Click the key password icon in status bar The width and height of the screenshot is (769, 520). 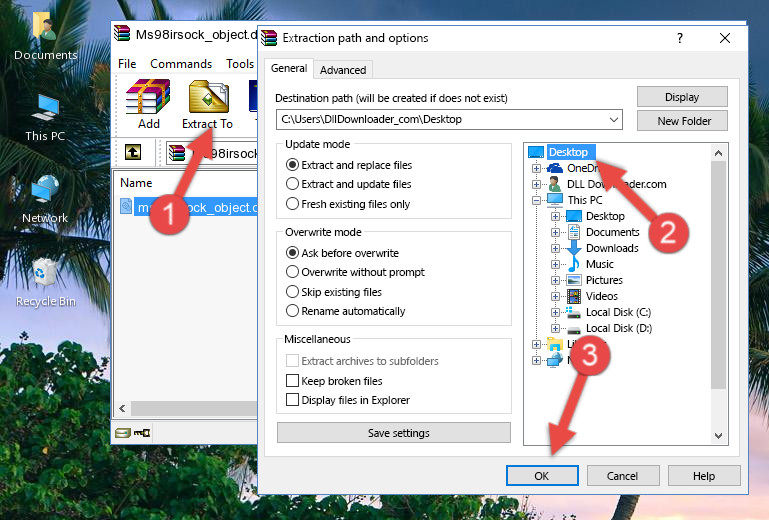click(x=142, y=433)
